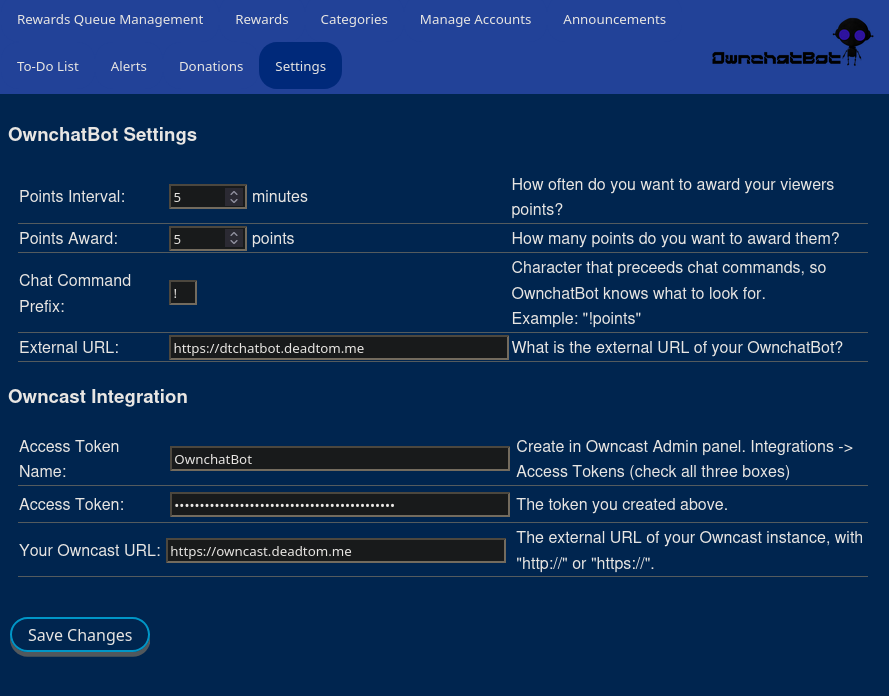Decrease the Points Award stepper value

pos(234,244)
